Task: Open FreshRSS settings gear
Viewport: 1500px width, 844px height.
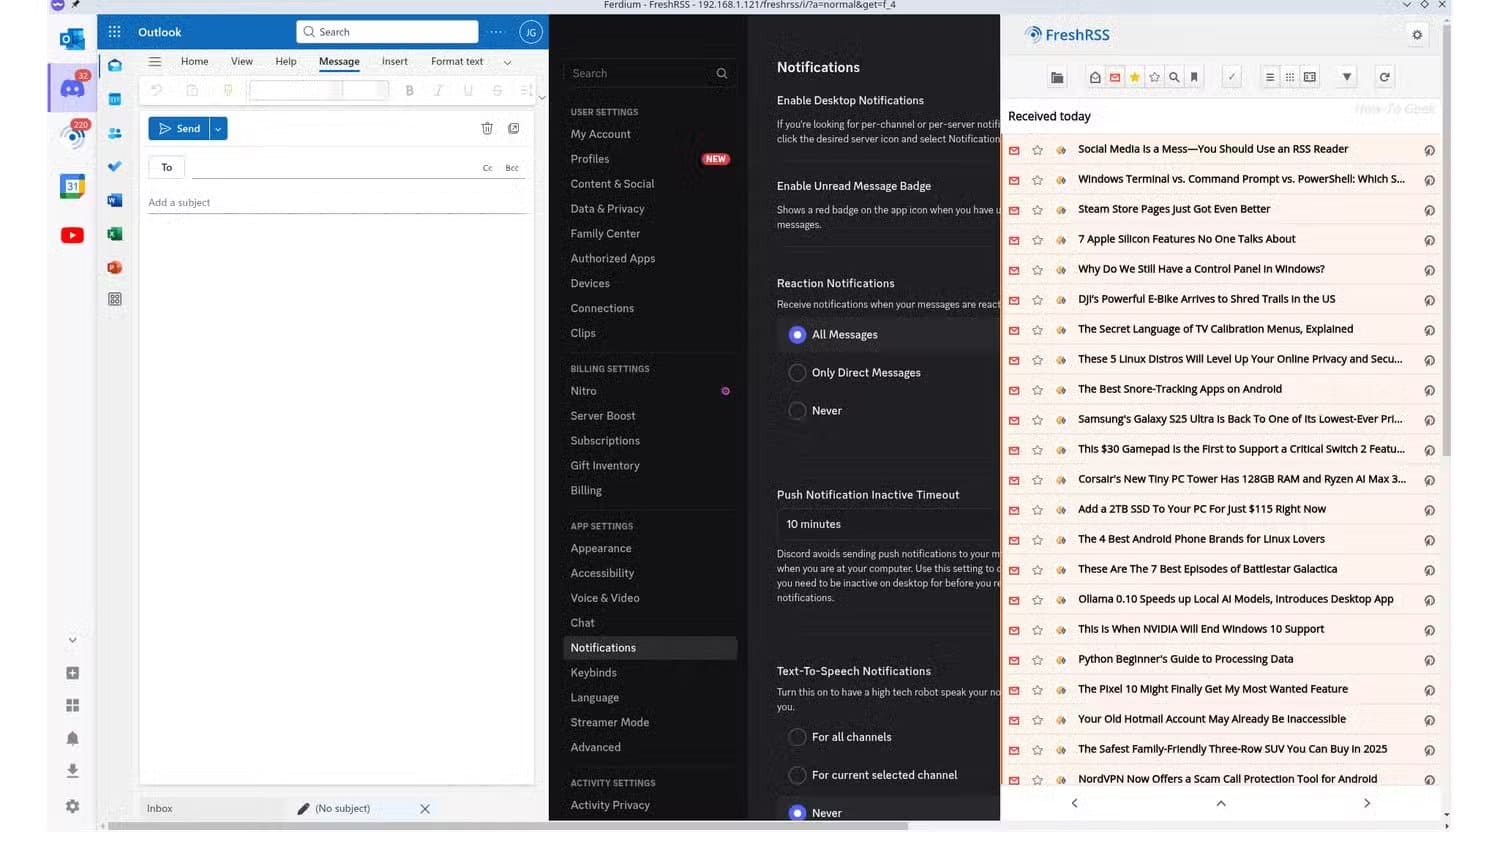Action: (x=1417, y=35)
